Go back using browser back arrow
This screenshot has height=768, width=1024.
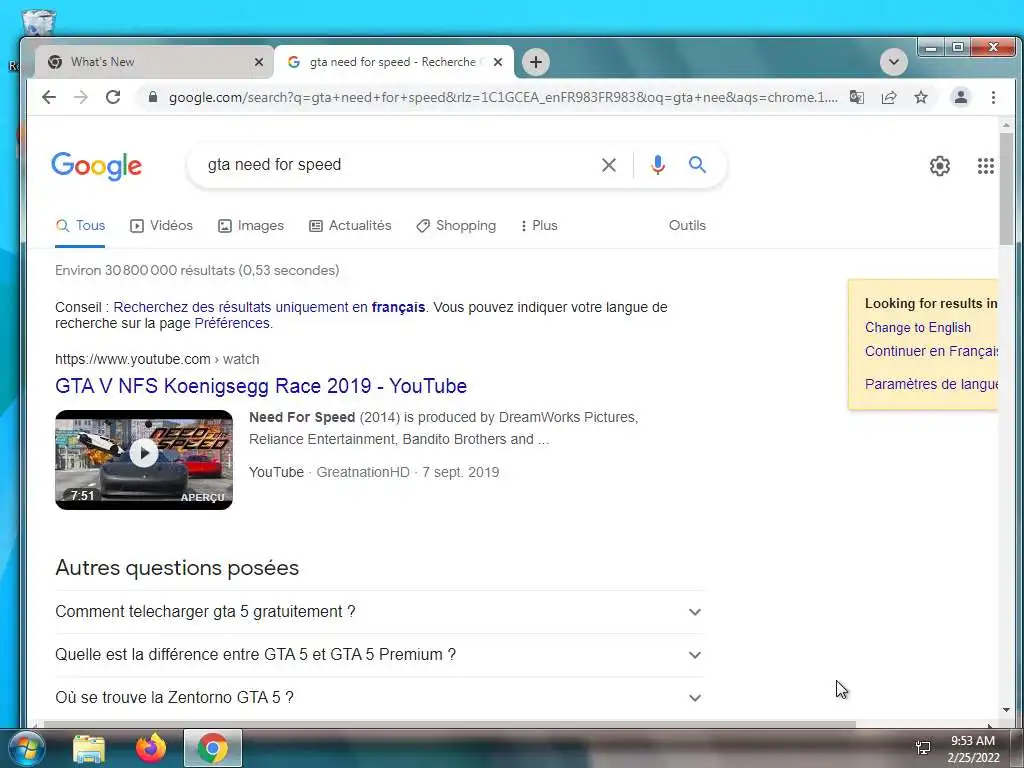pos(49,97)
